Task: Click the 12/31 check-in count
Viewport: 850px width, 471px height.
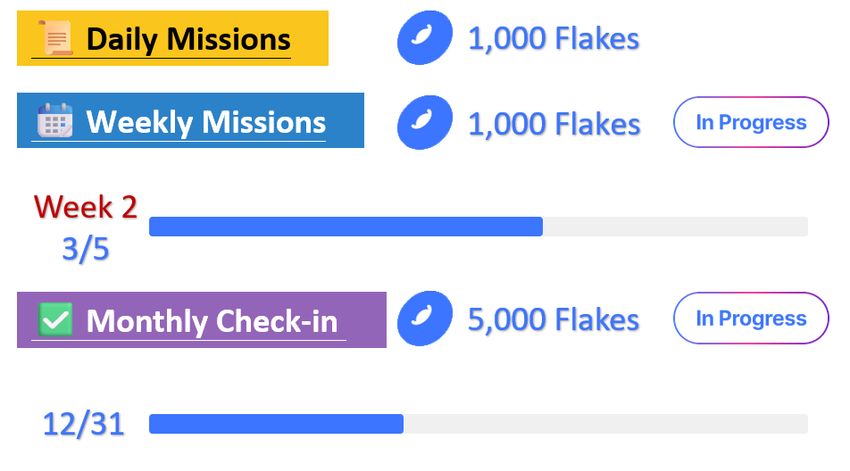Action: click(84, 424)
